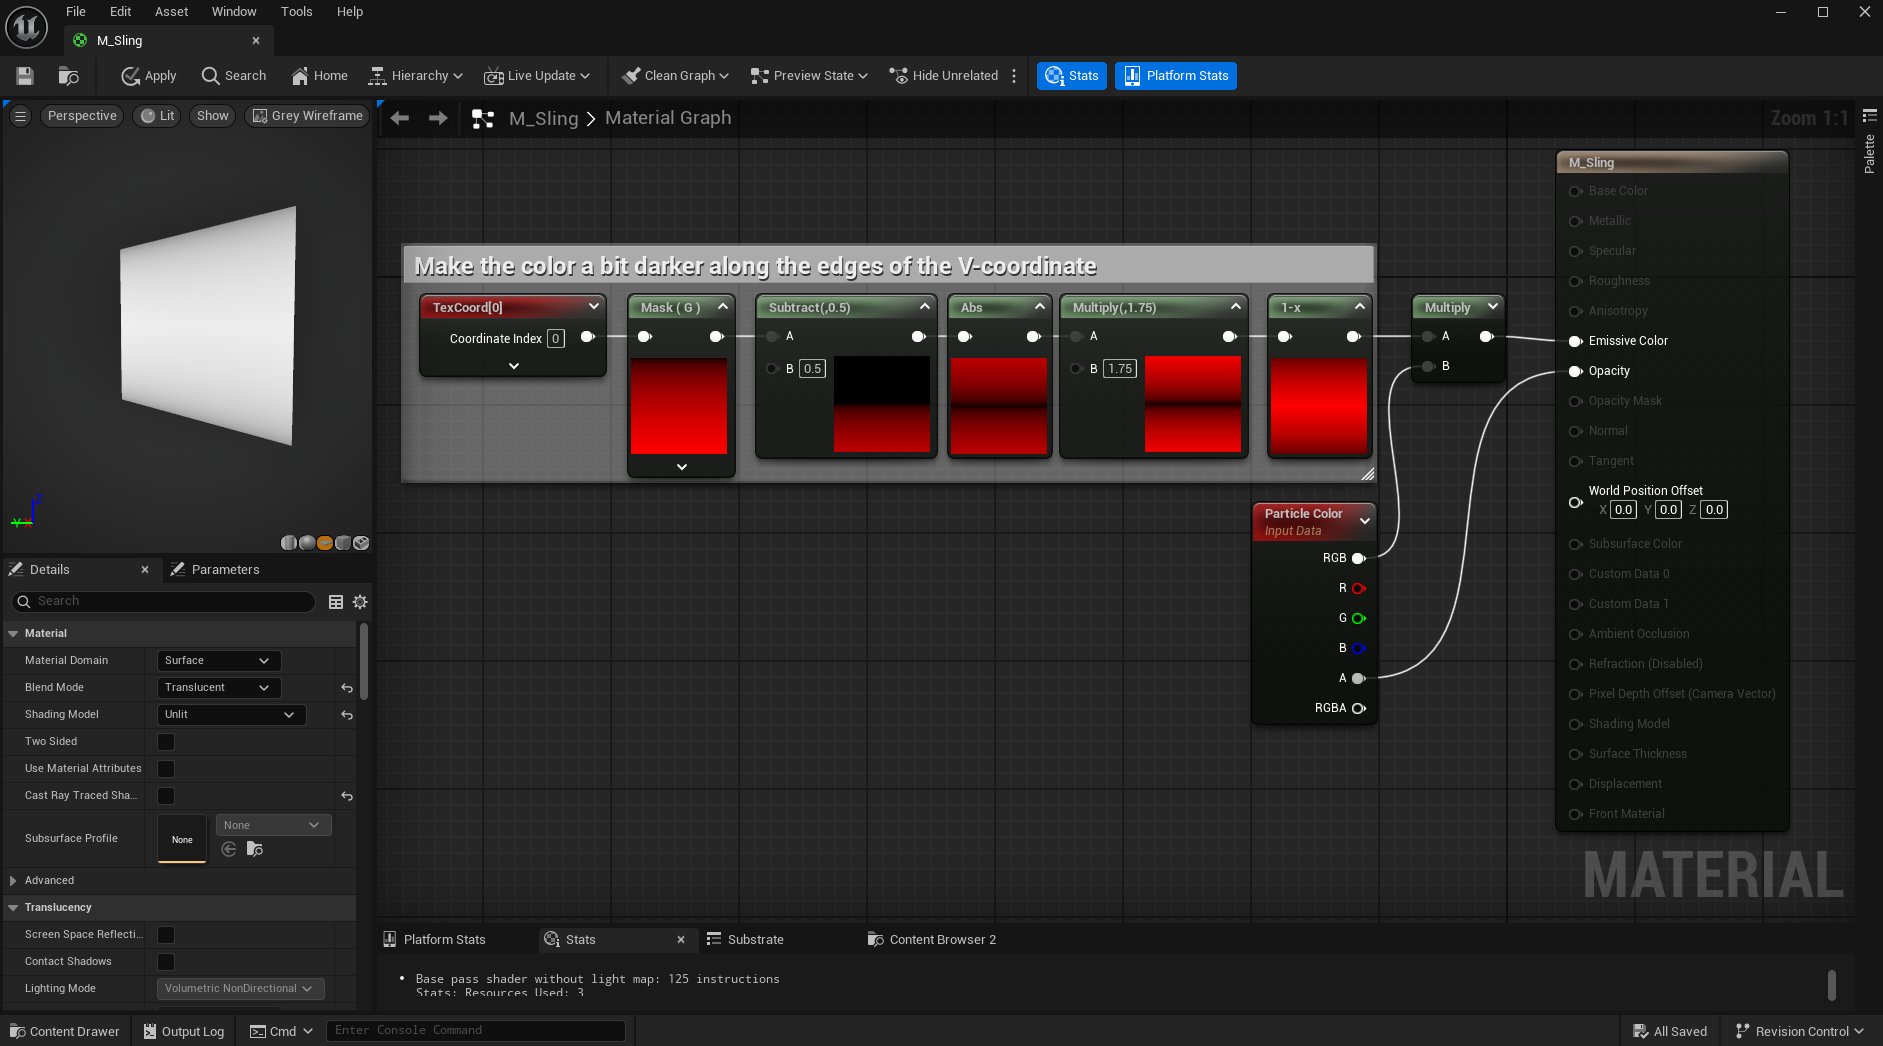Expand the Advanced section
This screenshot has width=1883, height=1046.
click(x=13, y=881)
